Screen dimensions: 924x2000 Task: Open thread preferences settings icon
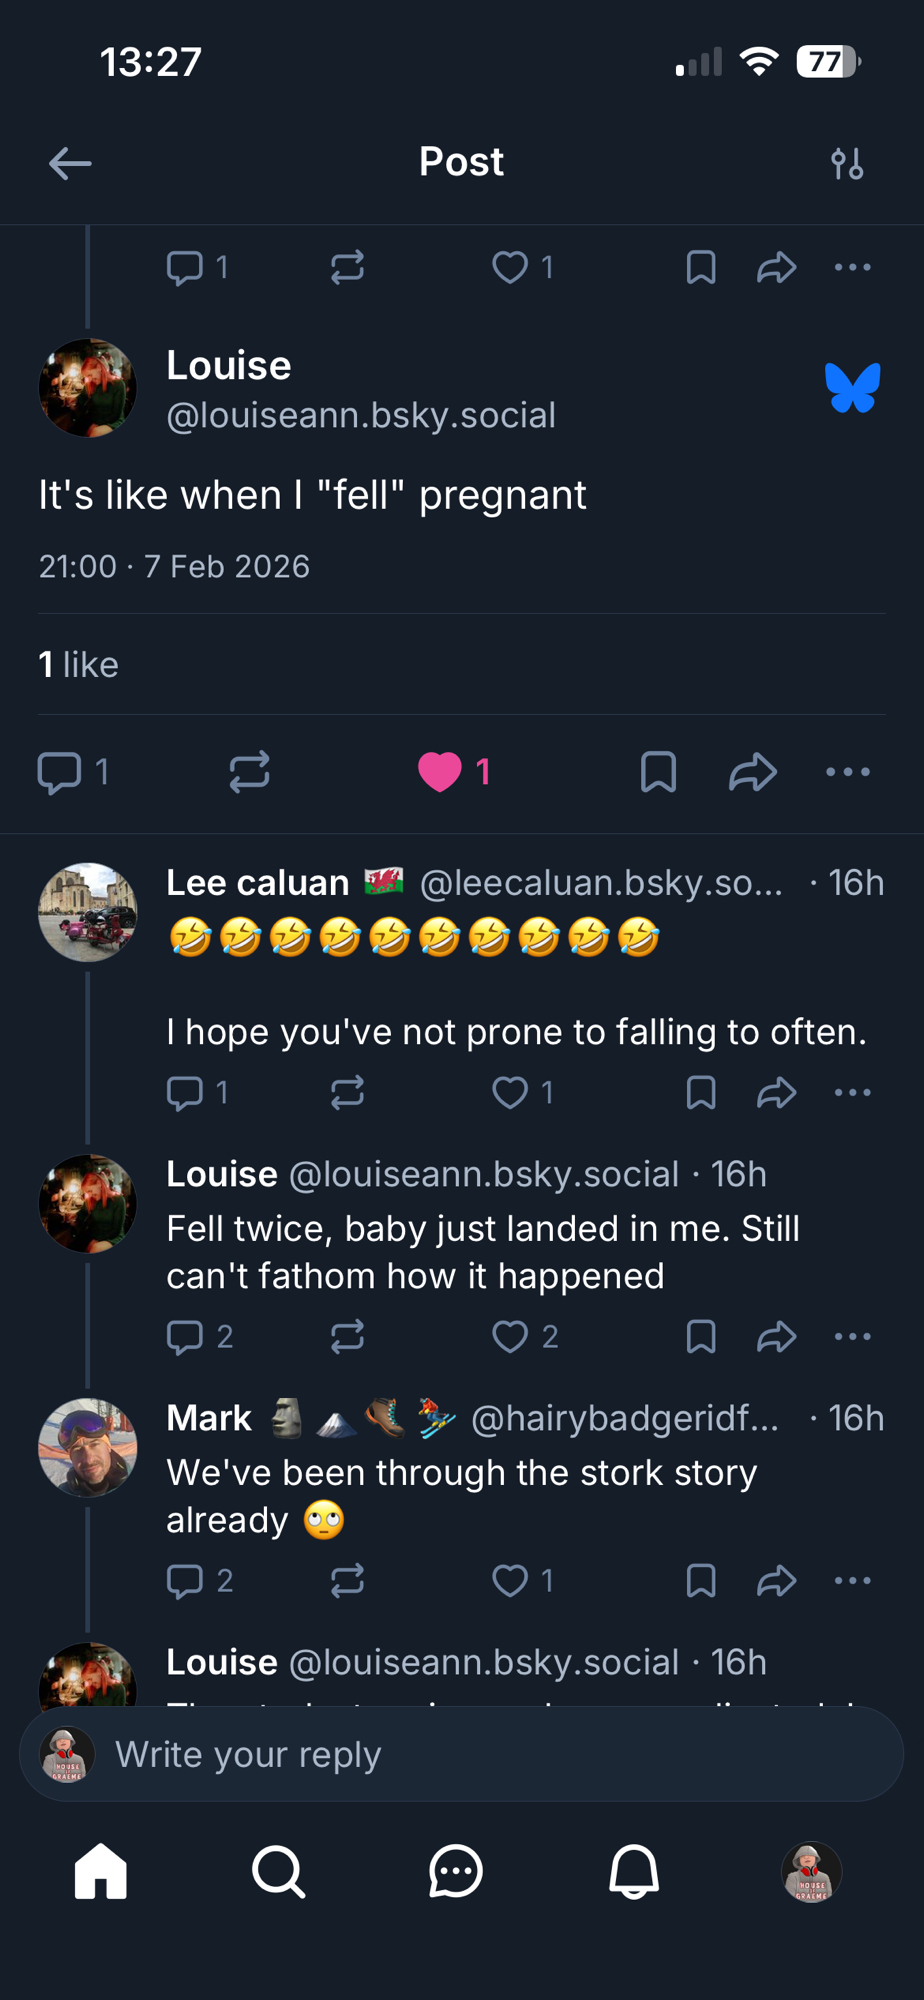tap(847, 163)
